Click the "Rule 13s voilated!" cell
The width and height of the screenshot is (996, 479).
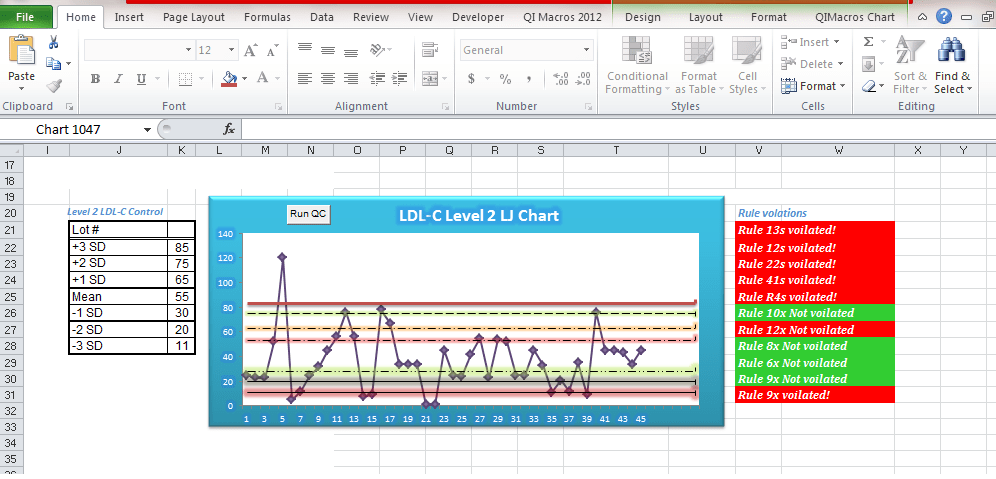(815, 230)
